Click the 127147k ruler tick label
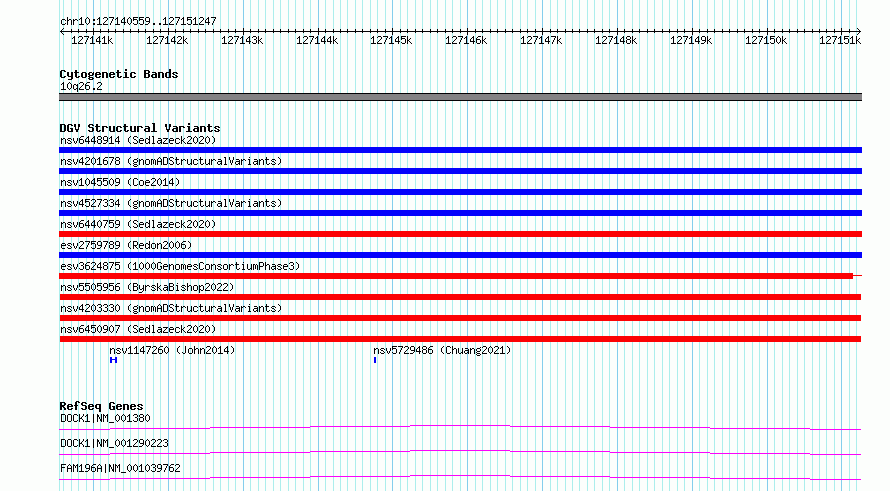 pos(541,40)
